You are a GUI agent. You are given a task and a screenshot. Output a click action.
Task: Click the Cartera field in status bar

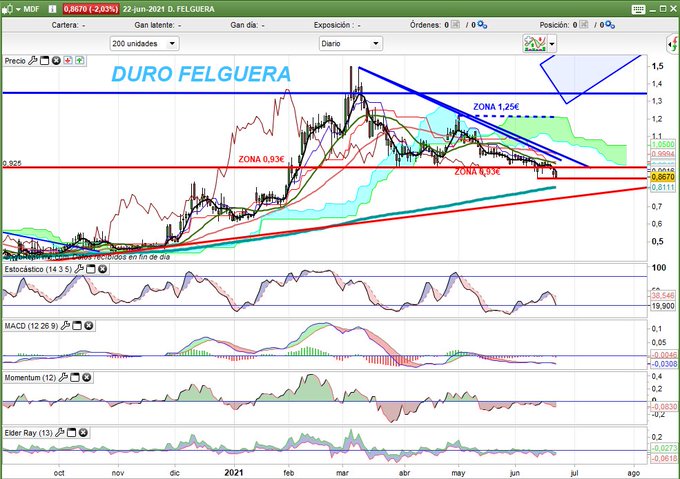[68, 25]
